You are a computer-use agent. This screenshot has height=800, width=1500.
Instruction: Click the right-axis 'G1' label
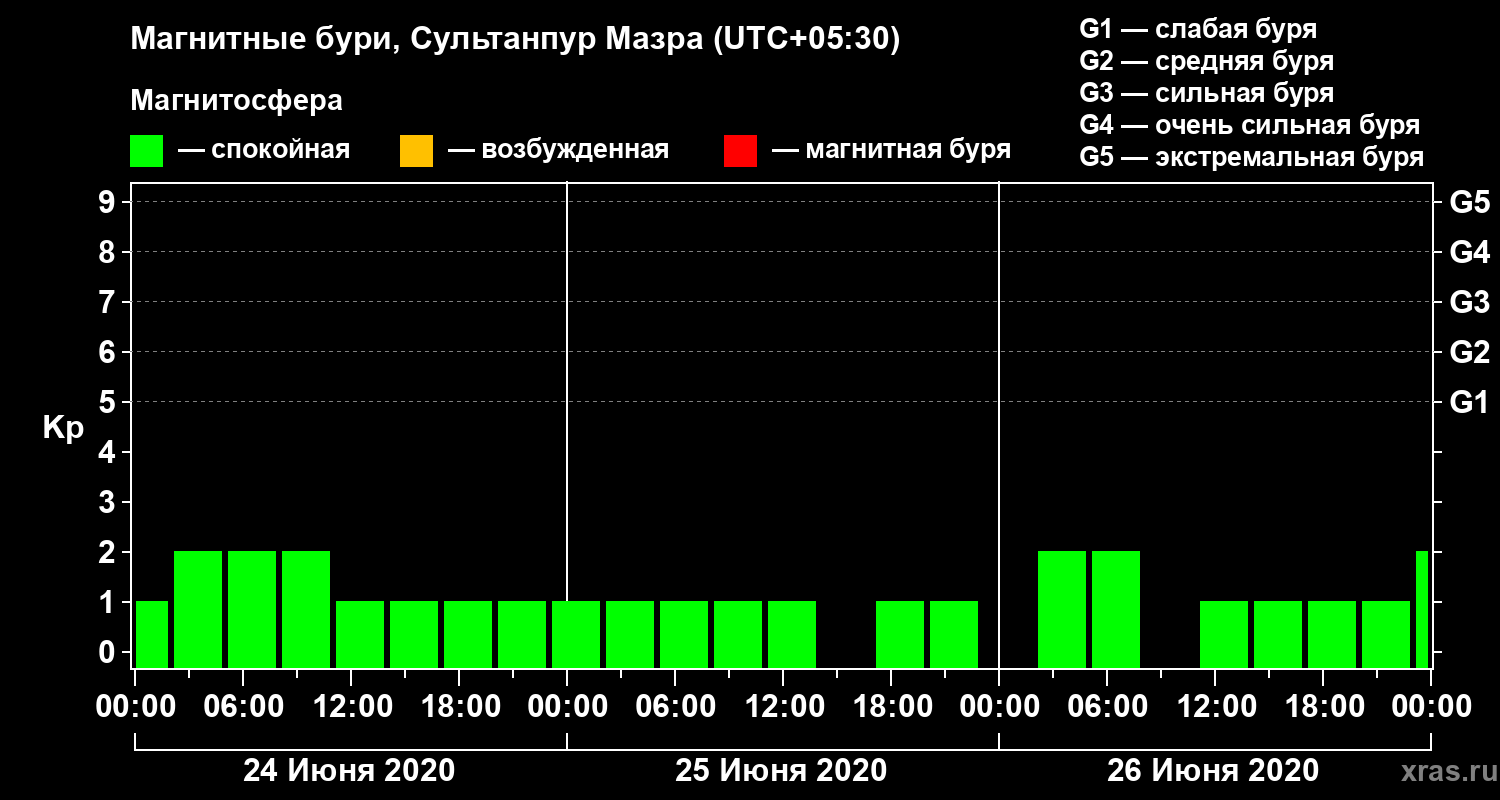(1469, 402)
